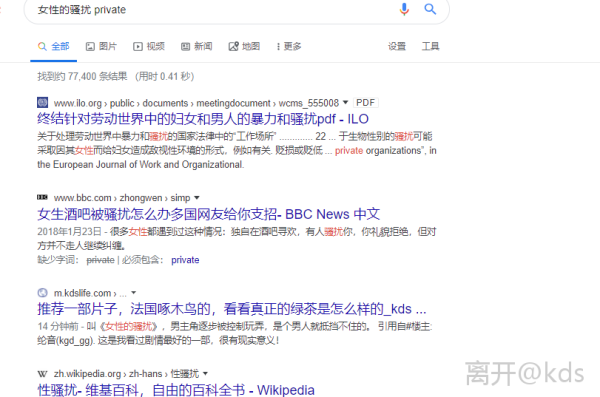
Task: Click the www.bbc.com zhongwen breadcrumb URL
Action: [122, 198]
